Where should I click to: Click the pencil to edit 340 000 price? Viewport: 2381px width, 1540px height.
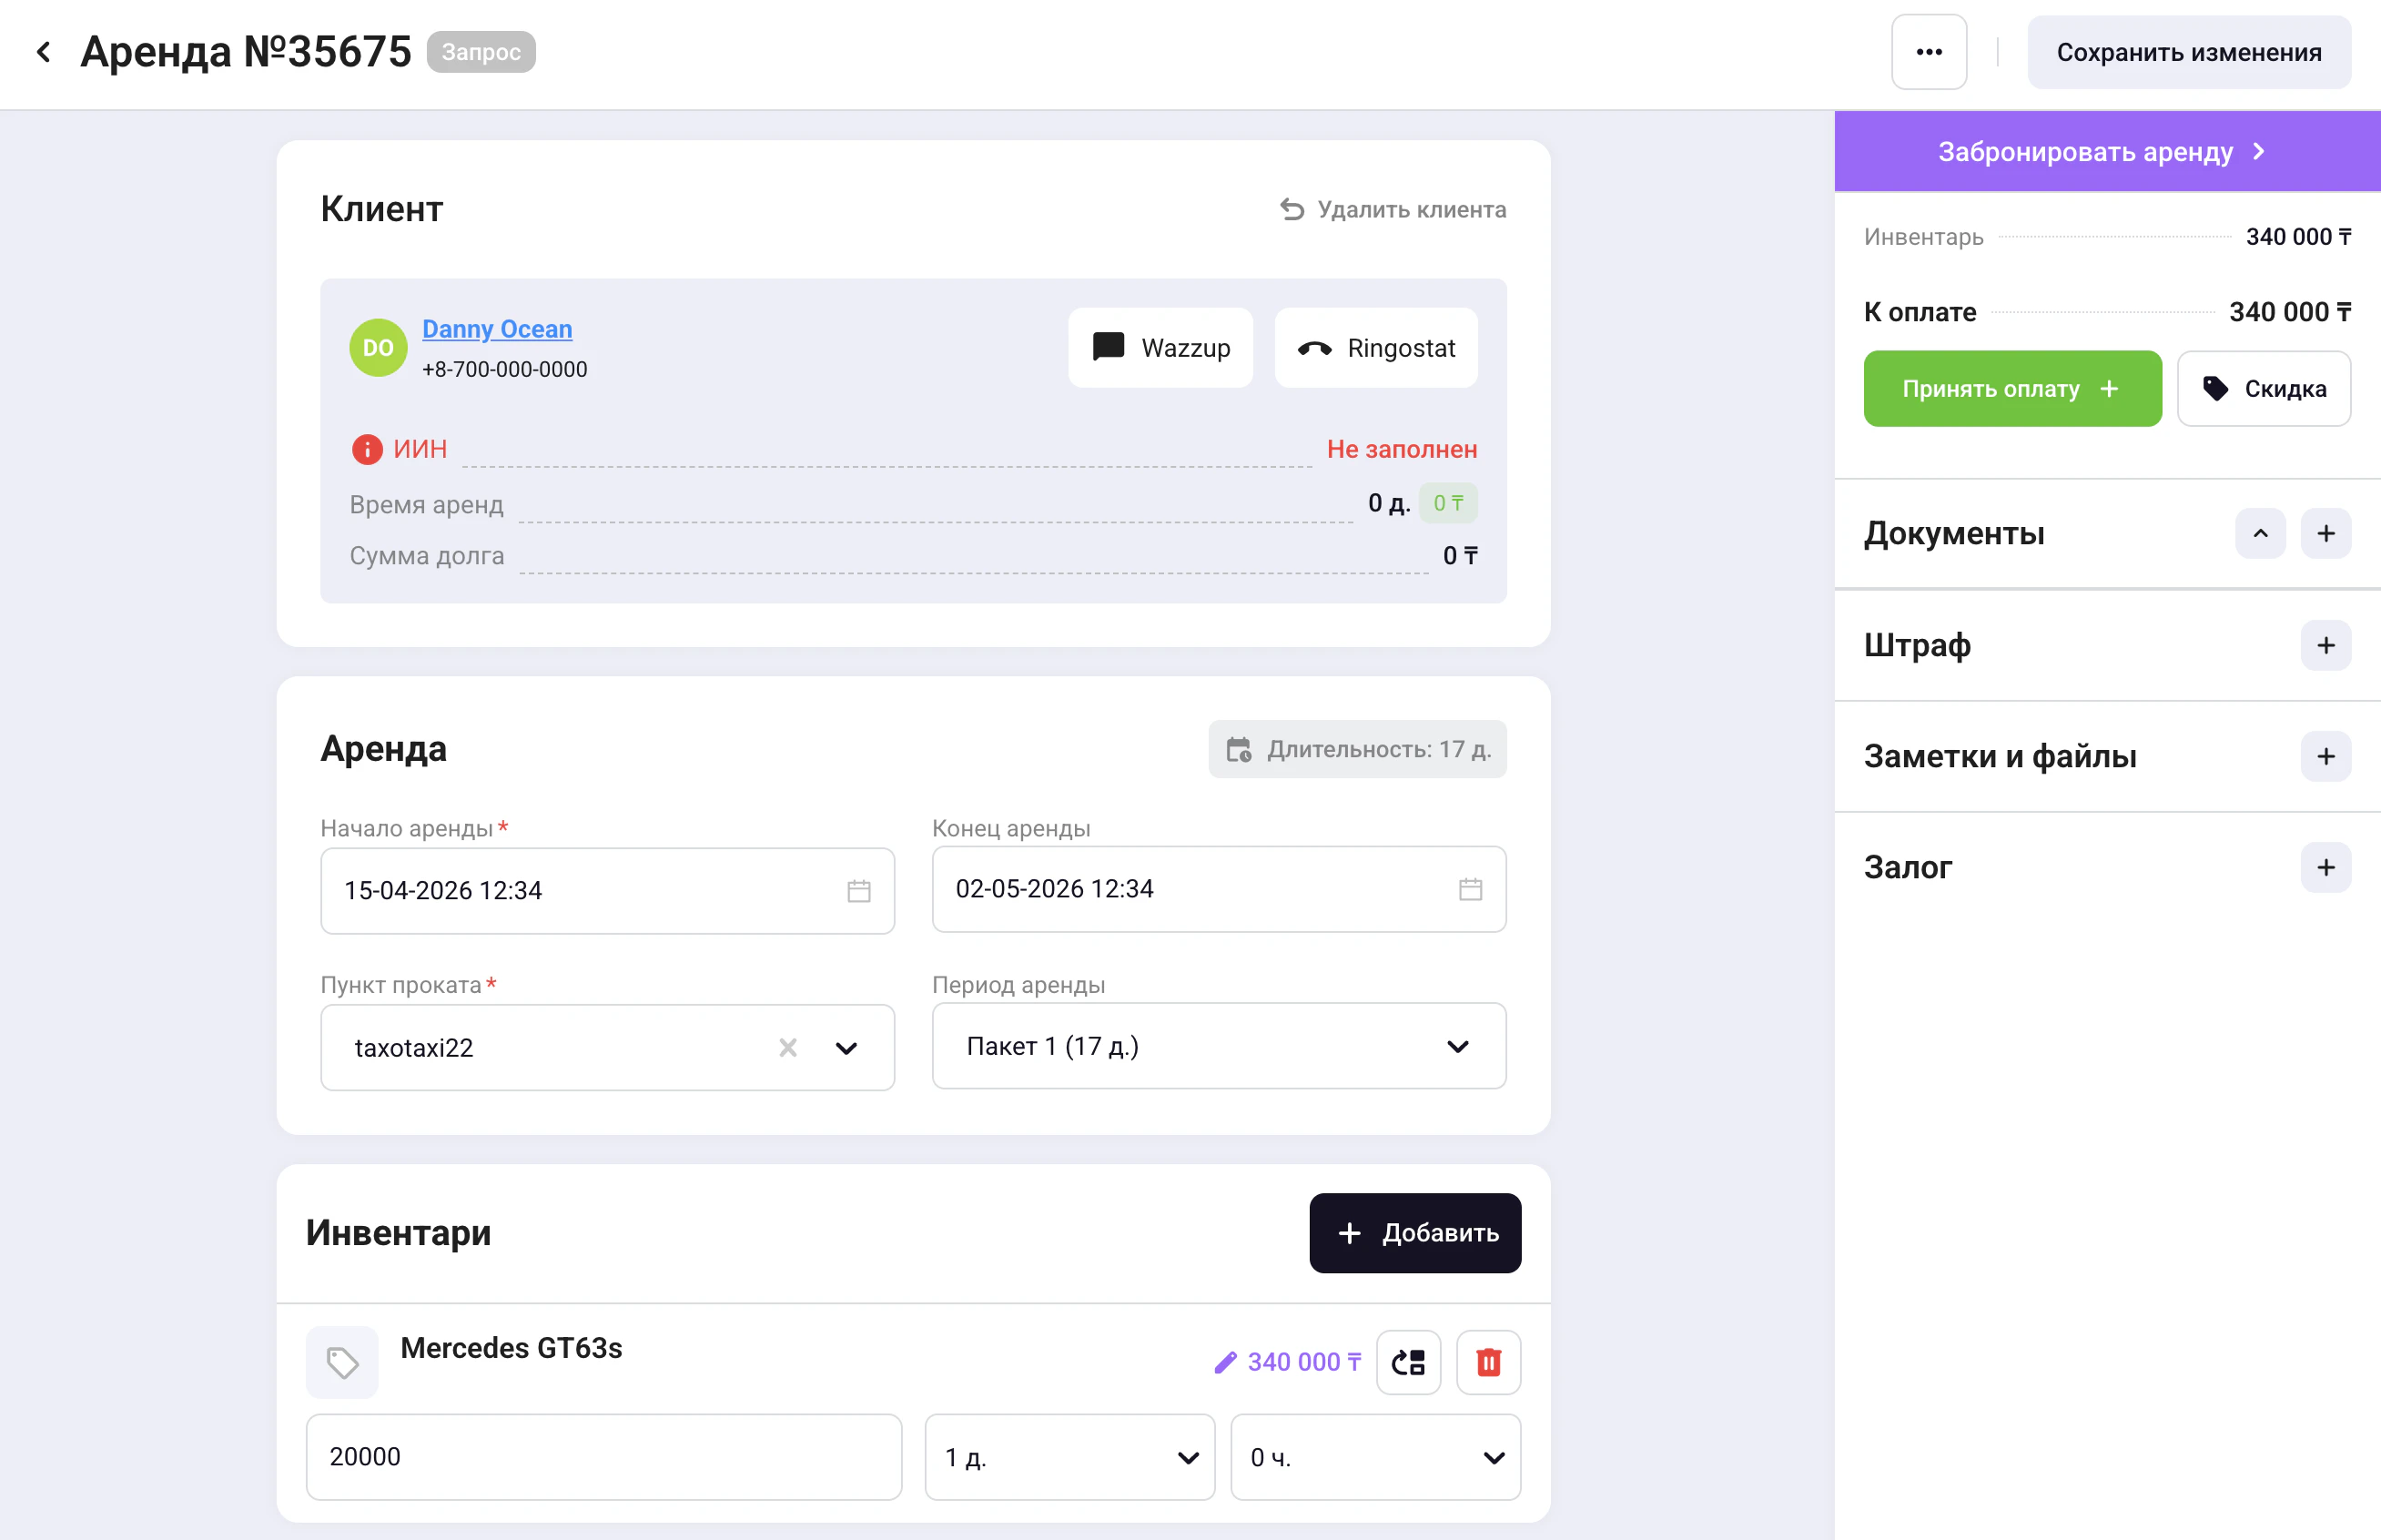coord(1225,1362)
